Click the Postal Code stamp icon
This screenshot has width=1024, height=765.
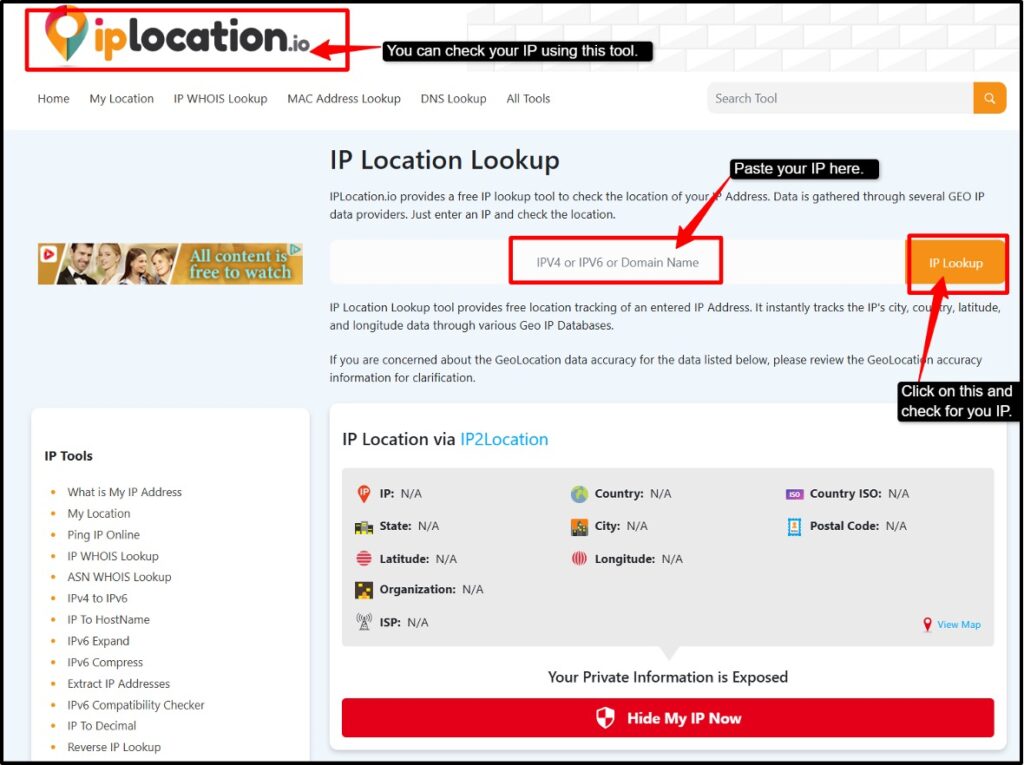794,527
